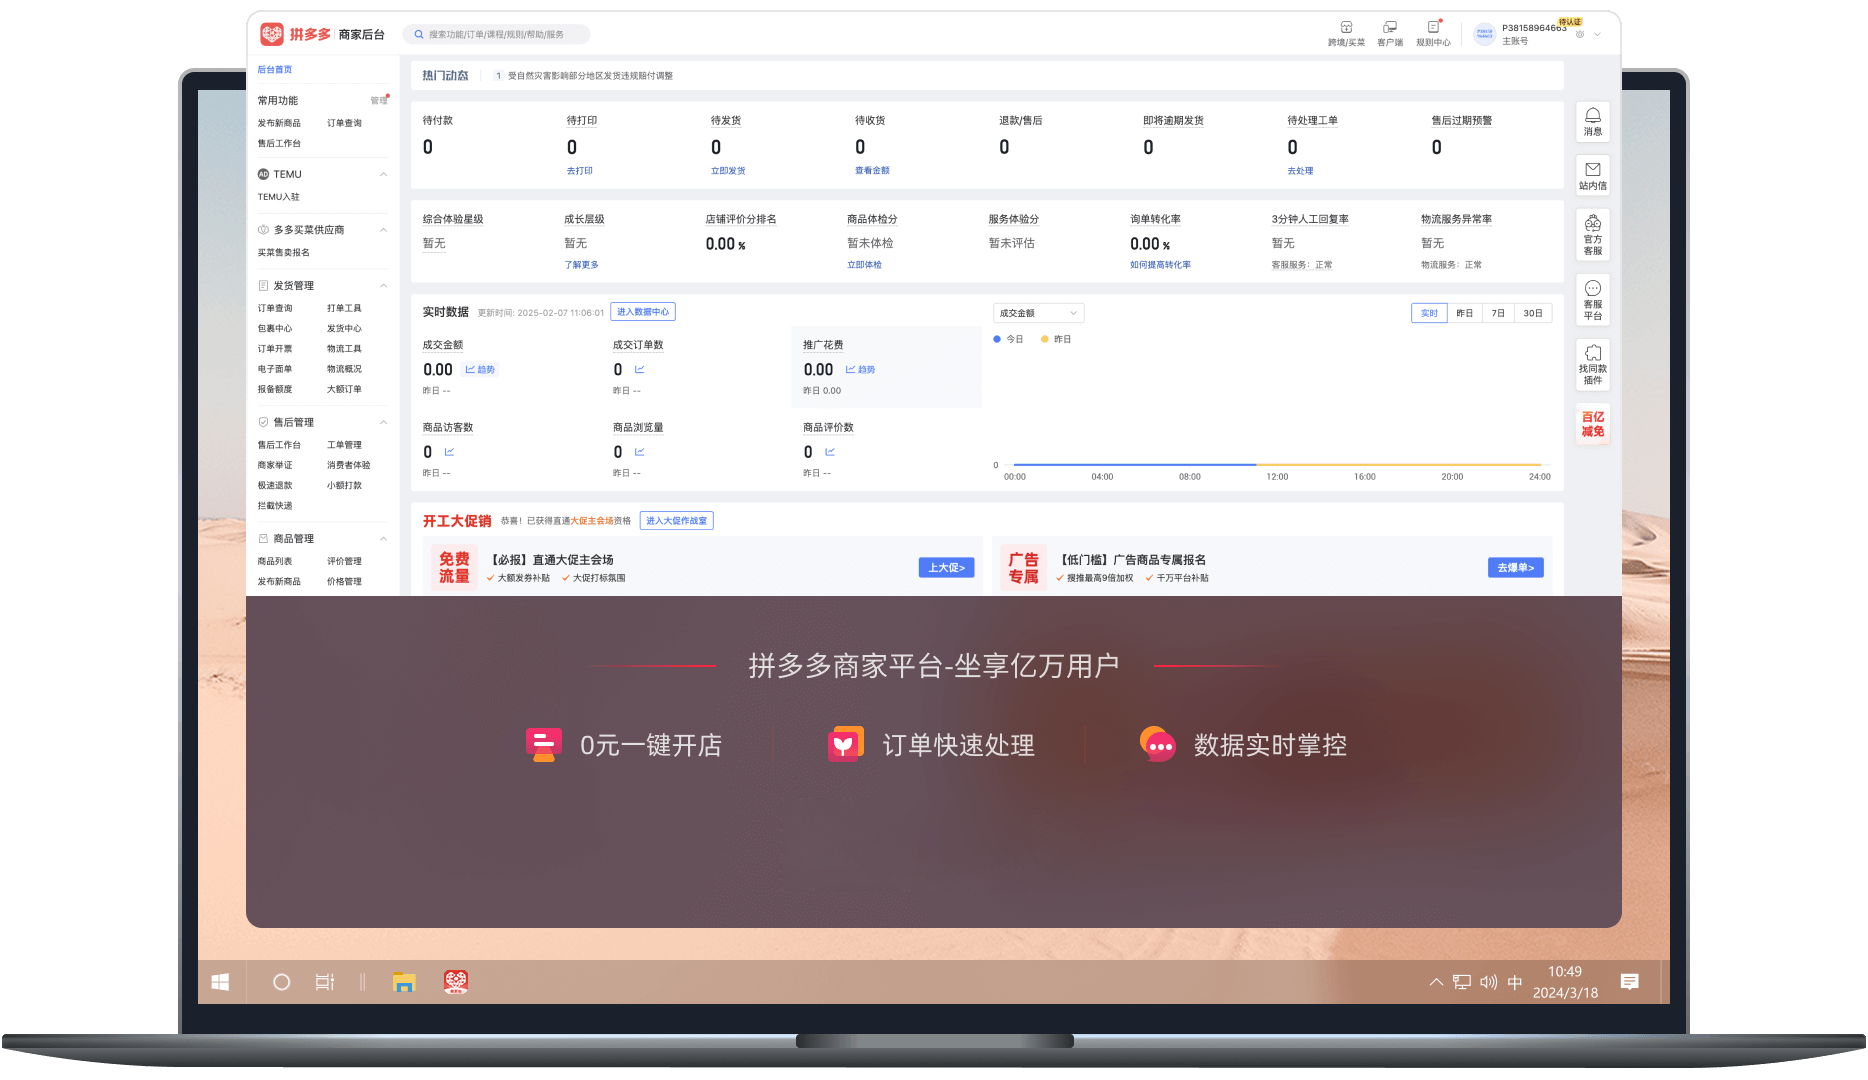Show trend chart icon for 商品浏览量

point(639,452)
